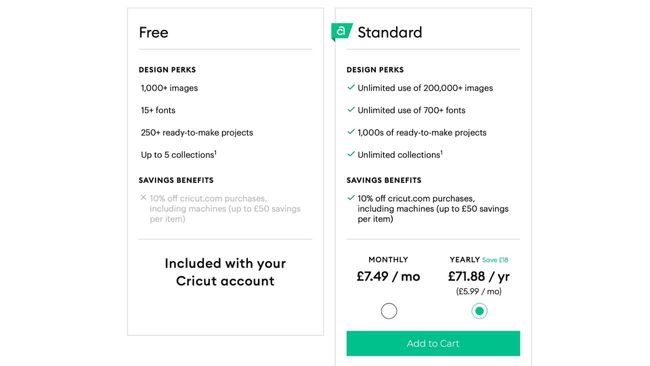
Task: Click checkmark beside Unlimited collections
Action: tap(351, 154)
